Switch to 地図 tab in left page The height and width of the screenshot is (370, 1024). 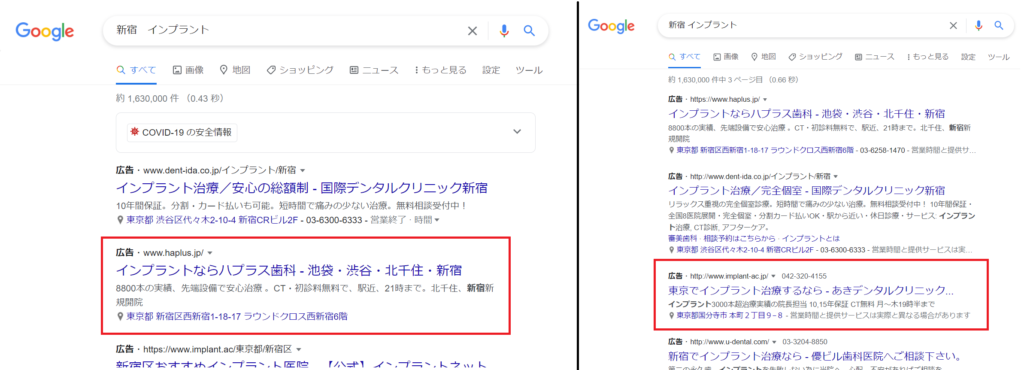pos(235,70)
